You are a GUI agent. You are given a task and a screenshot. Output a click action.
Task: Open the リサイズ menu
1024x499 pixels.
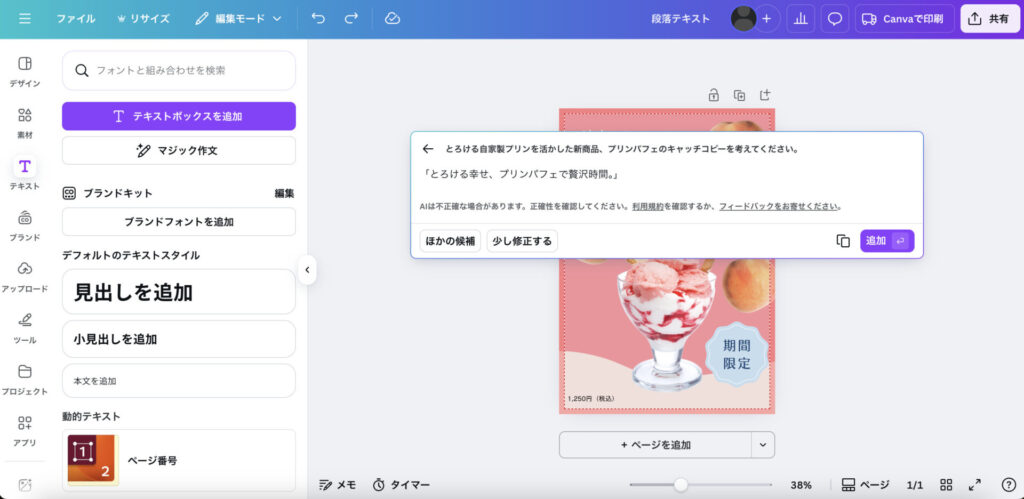[143, 18]
